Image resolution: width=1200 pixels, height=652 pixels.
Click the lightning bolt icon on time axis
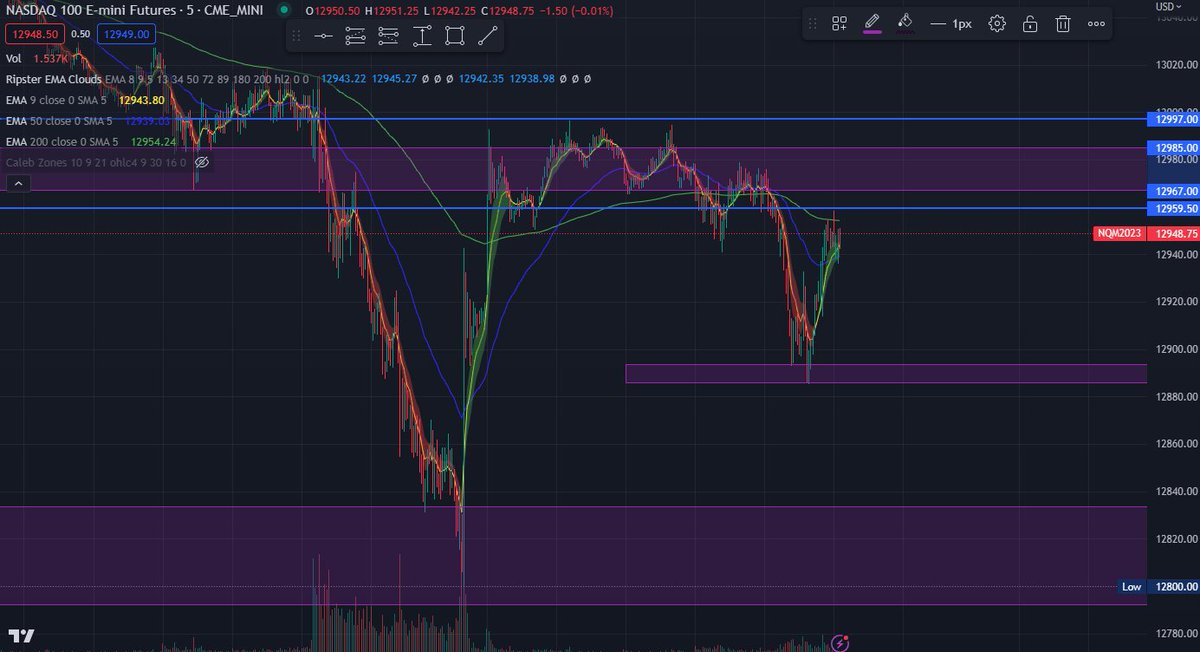(x=840, y=641)
